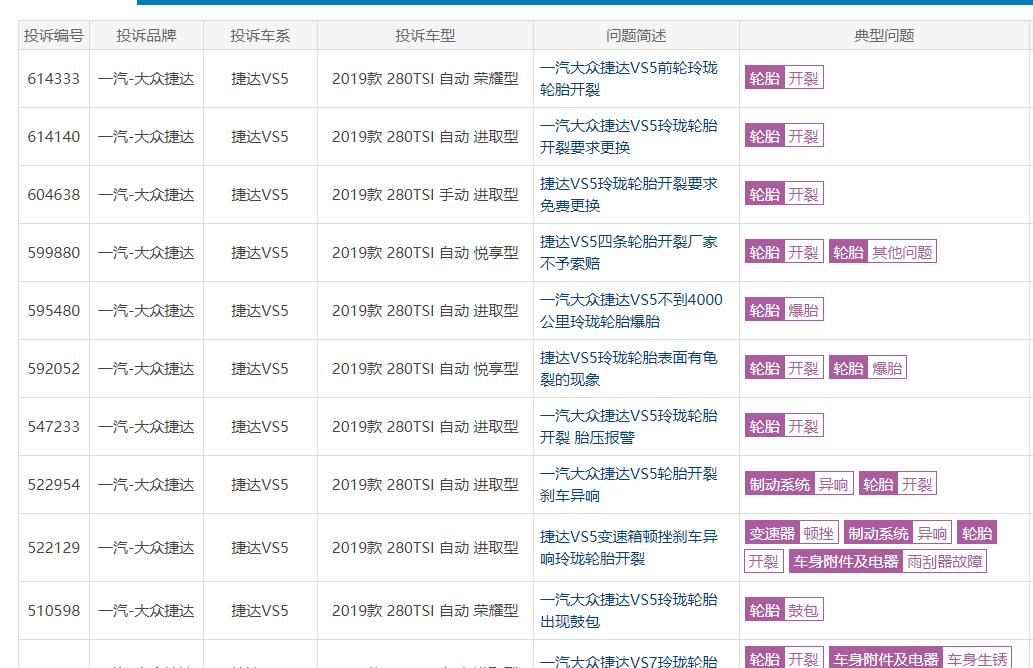Open complaint number 510598

(53, 610)
